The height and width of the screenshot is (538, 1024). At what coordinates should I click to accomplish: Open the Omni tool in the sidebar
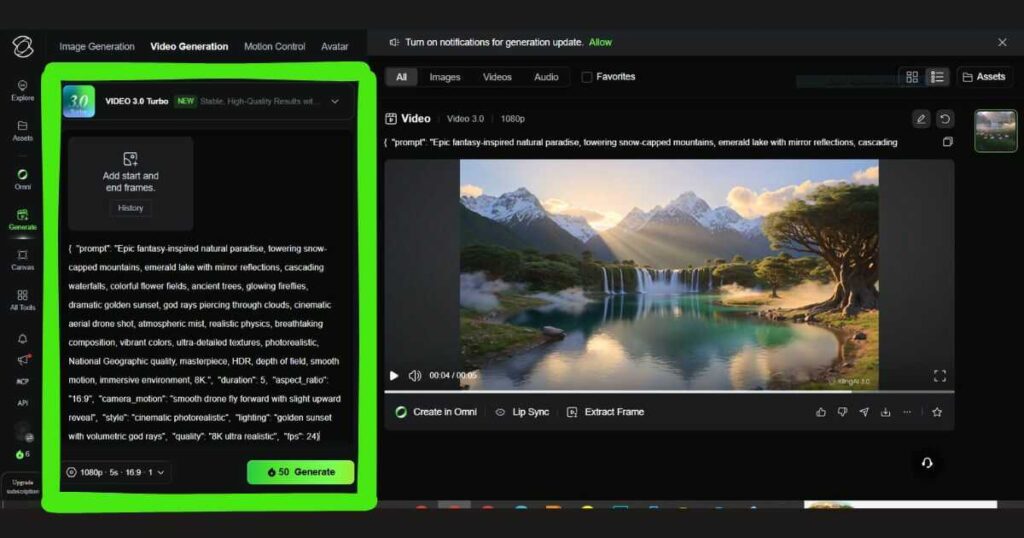click(22, 179)
